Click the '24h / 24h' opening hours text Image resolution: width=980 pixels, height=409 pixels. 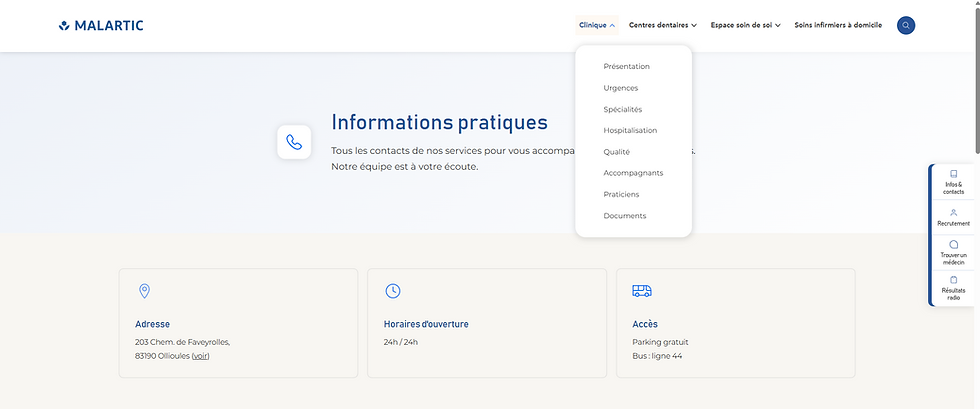pyautogui.click(x=401, y=342)
